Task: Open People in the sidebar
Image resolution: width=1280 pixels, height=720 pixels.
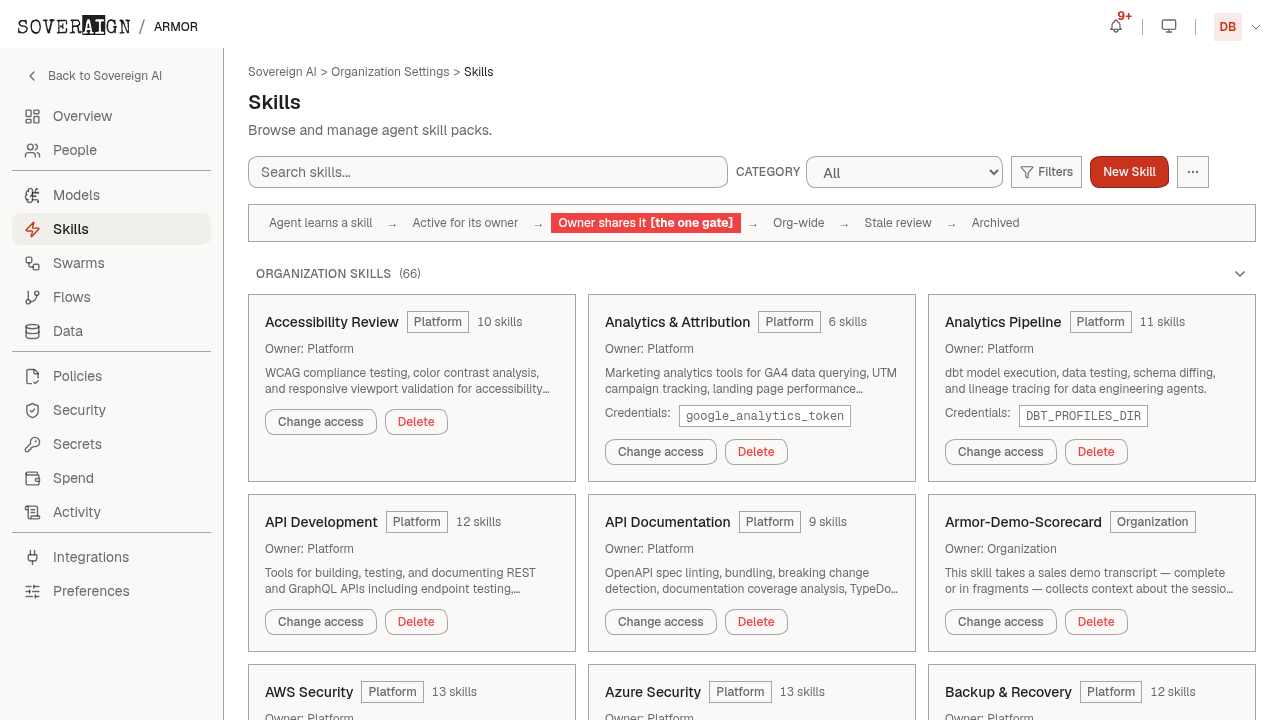Action: tap(112, 150)
